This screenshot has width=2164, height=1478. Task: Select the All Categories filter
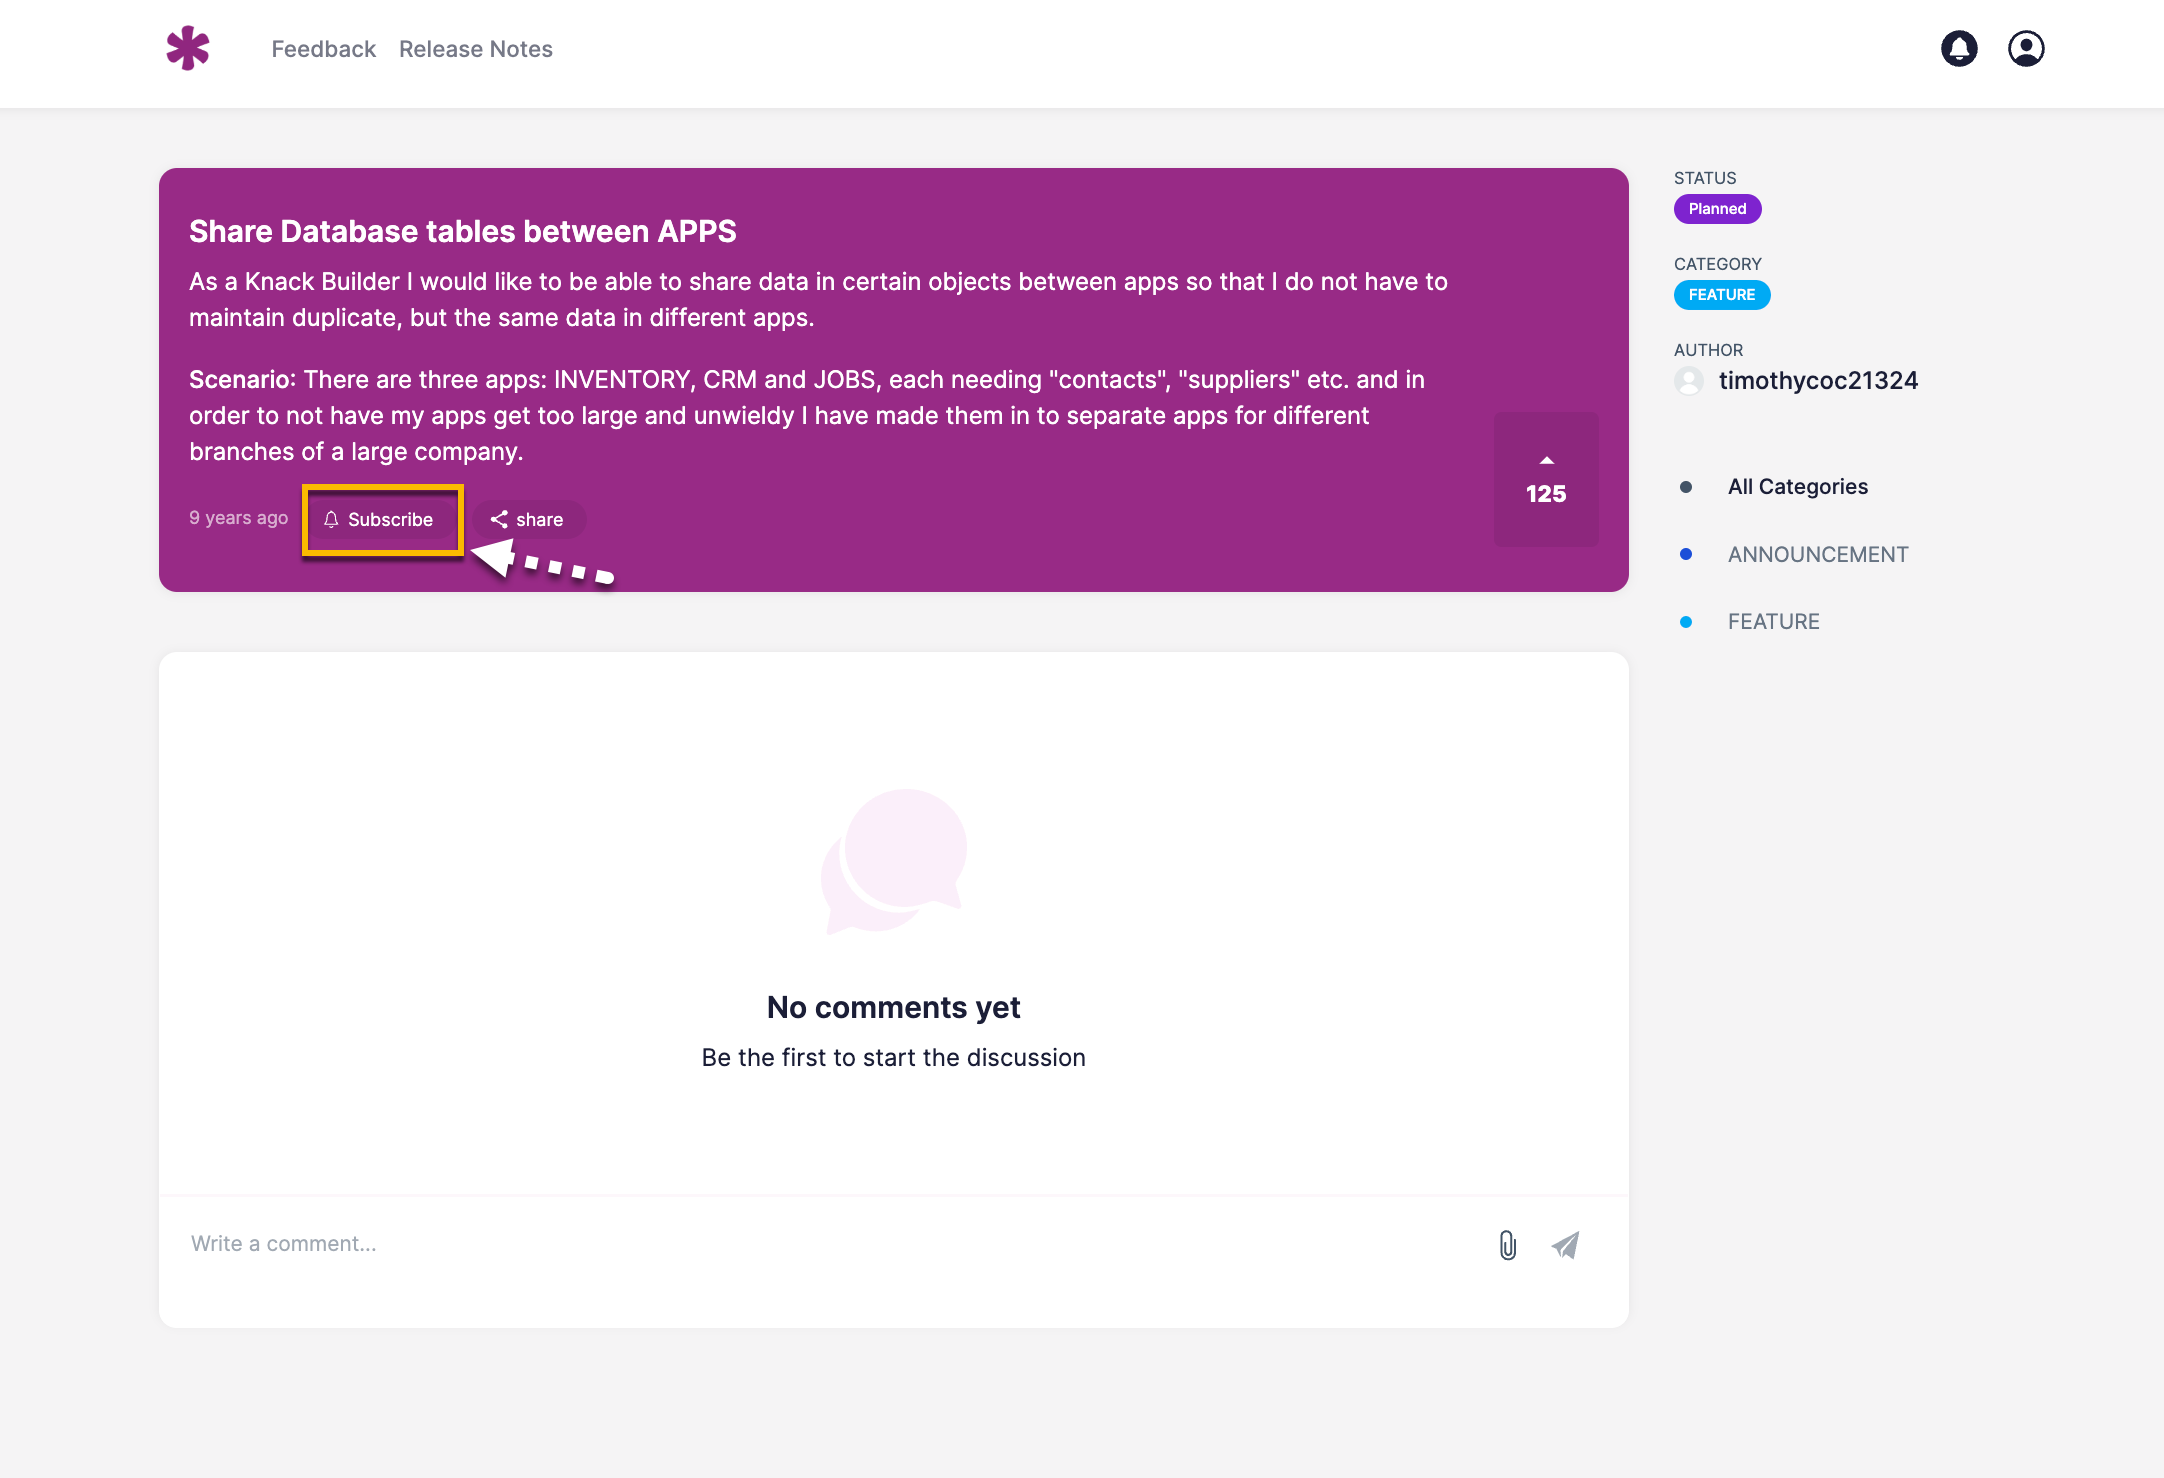pos(1797,487)
